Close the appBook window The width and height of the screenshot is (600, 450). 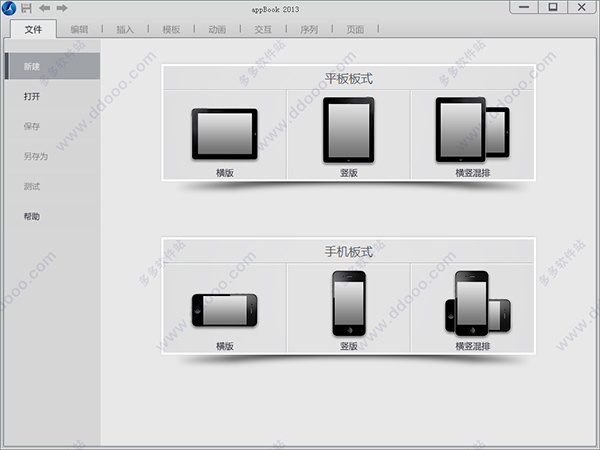point(582,7)
